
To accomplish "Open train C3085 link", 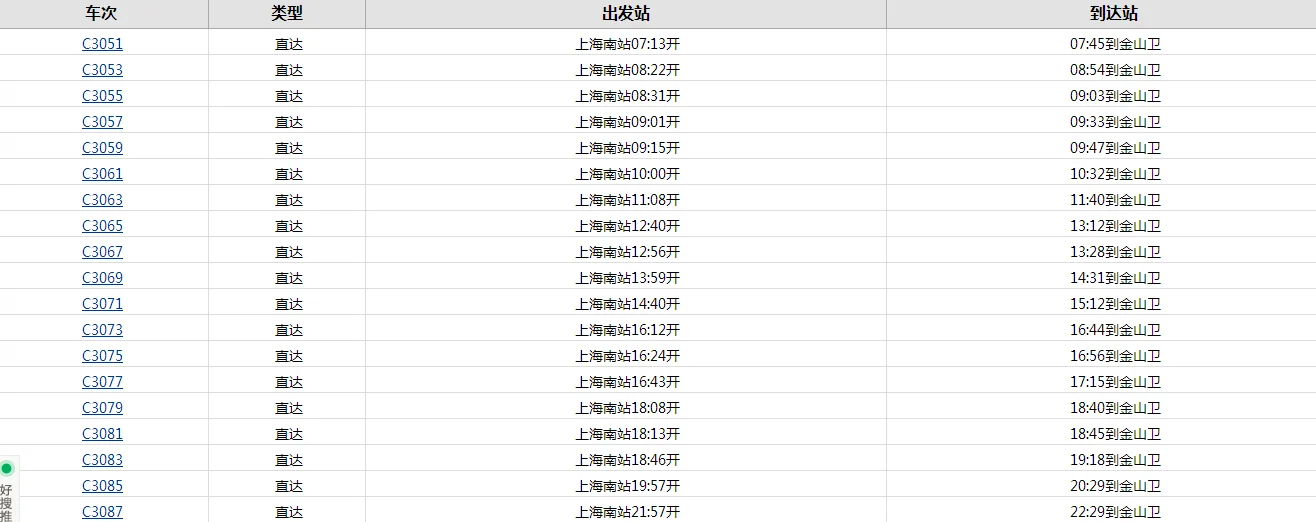I will (x=102, y=486).
